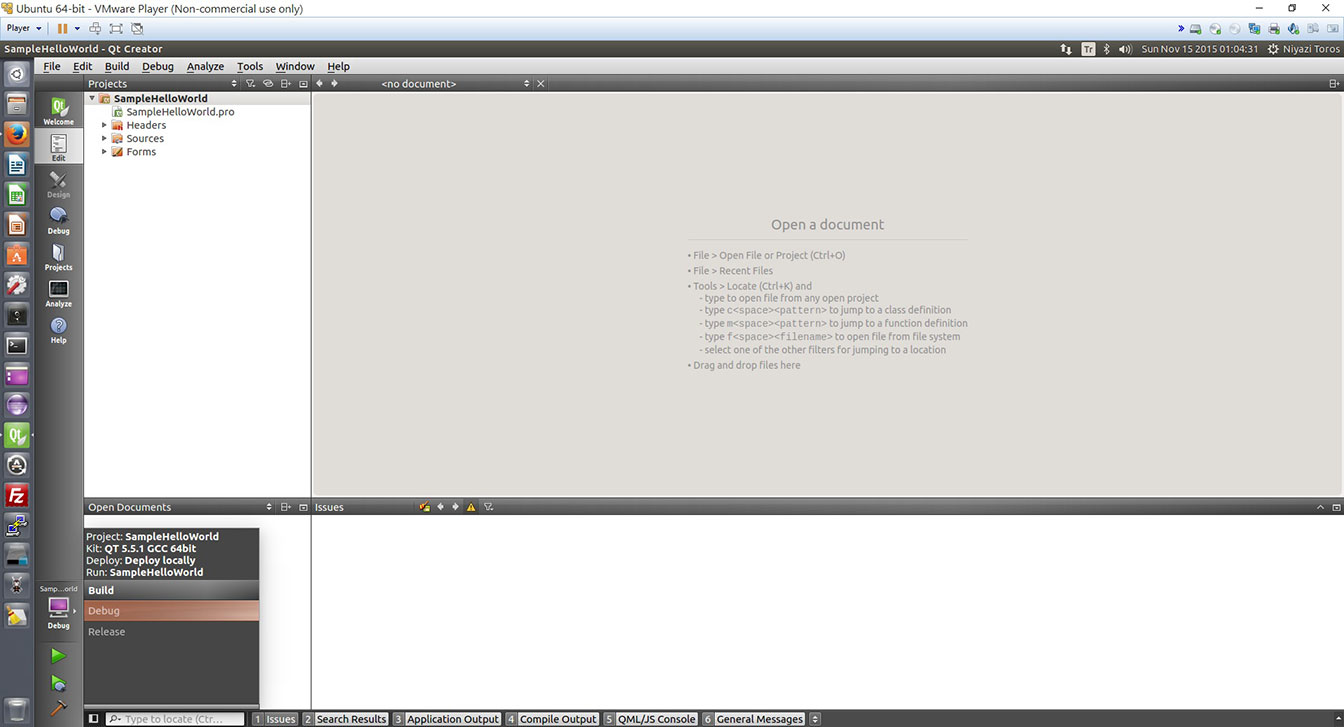The width and height of the screenshot is (1344, 727).
Task: Show the Search Results output tab
Action: (x=345, y=719)
